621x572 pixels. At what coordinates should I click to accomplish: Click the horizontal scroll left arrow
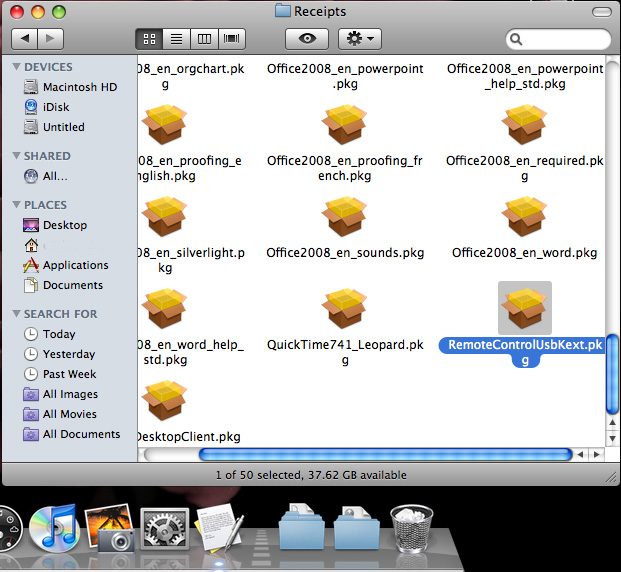pos(580,454)
